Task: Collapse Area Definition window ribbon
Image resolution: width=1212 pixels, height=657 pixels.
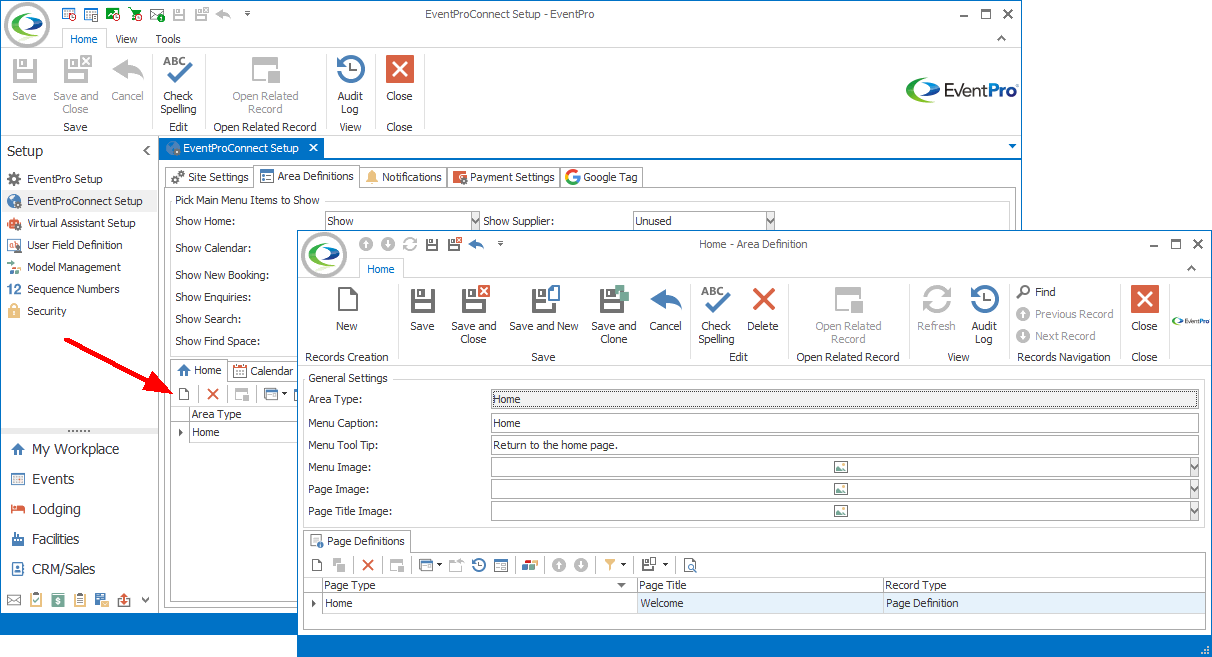Action: click(x=1191, y=269)
